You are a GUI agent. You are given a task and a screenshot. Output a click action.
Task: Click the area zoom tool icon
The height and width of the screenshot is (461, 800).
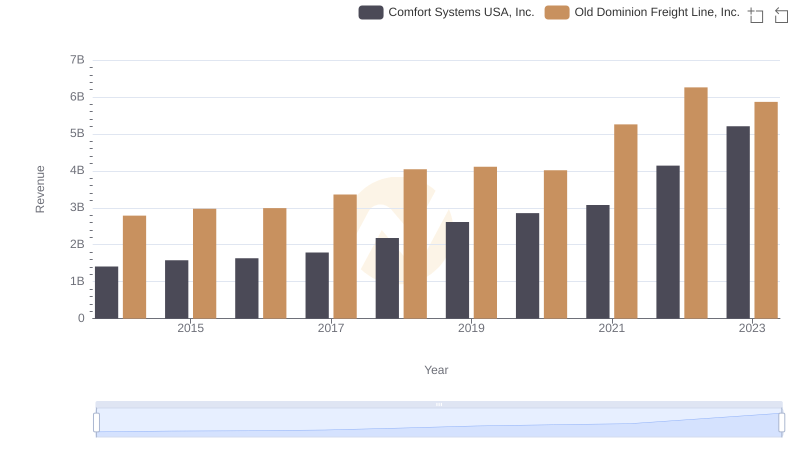click(756, 15)
